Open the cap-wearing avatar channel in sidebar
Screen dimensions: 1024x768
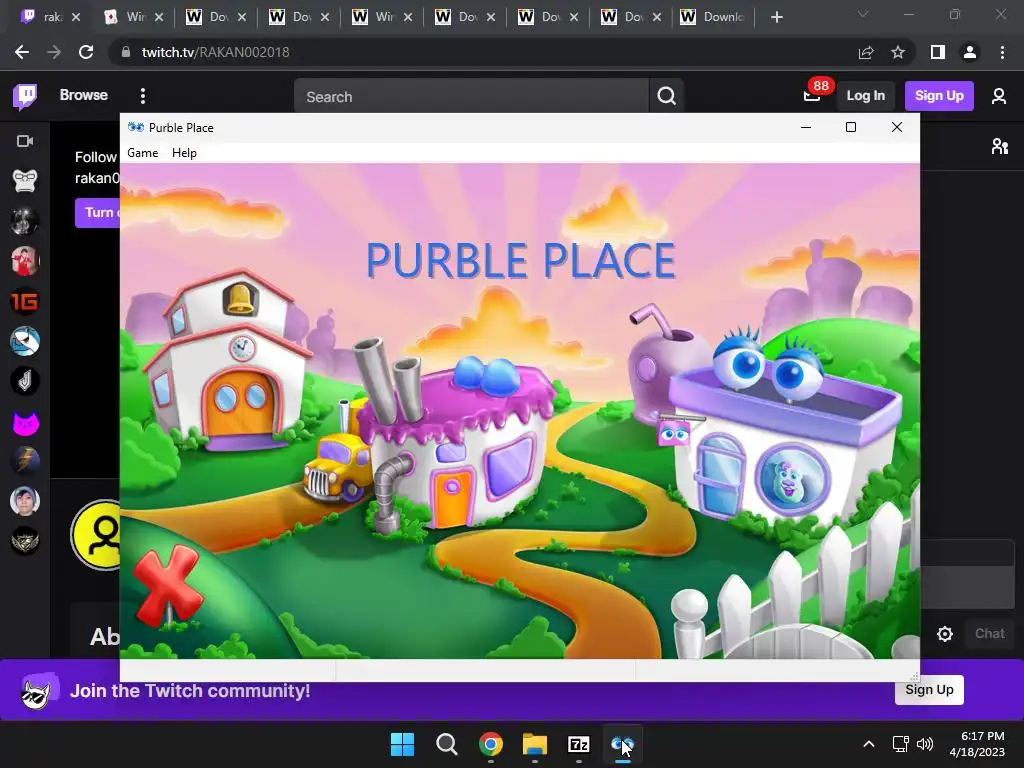point(25,501)
